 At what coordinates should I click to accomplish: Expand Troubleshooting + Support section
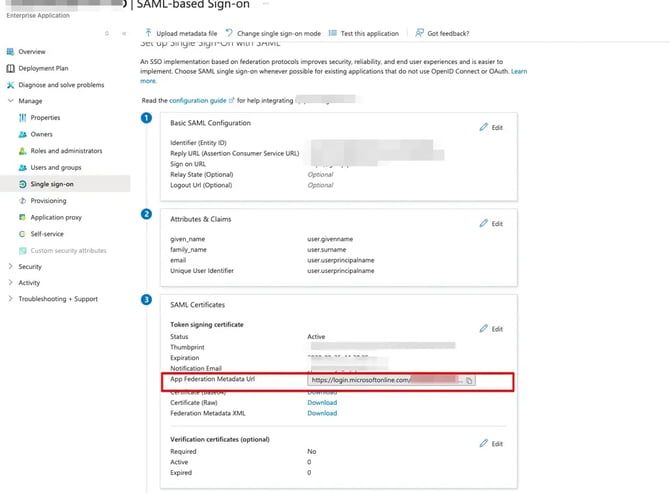click(x=11, y=299)
